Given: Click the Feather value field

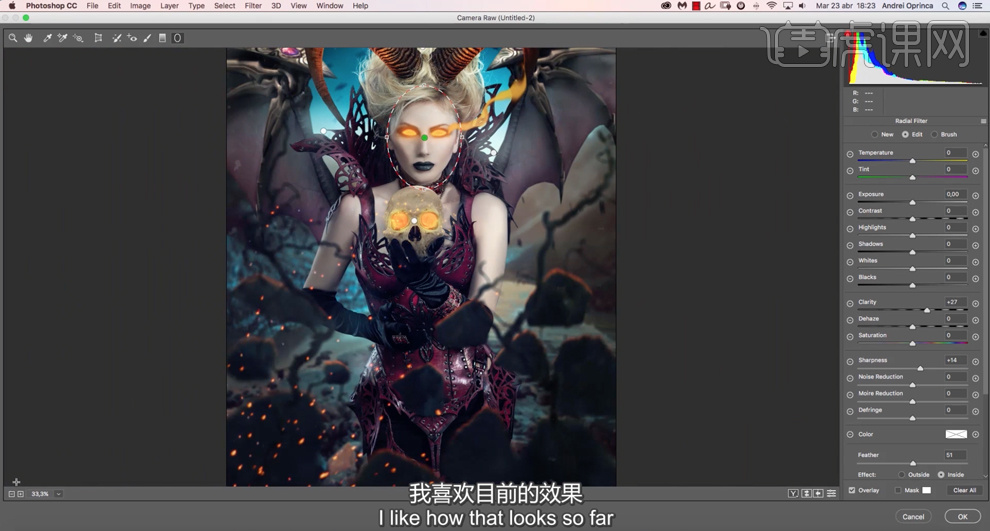Looking at the screenshot, I should coord(955,455).
